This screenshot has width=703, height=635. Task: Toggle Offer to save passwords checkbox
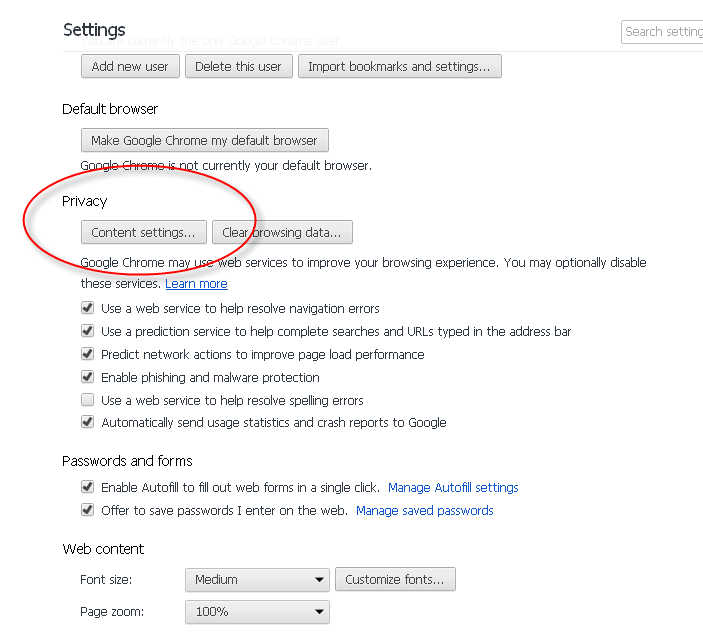[x=87, y=510]
